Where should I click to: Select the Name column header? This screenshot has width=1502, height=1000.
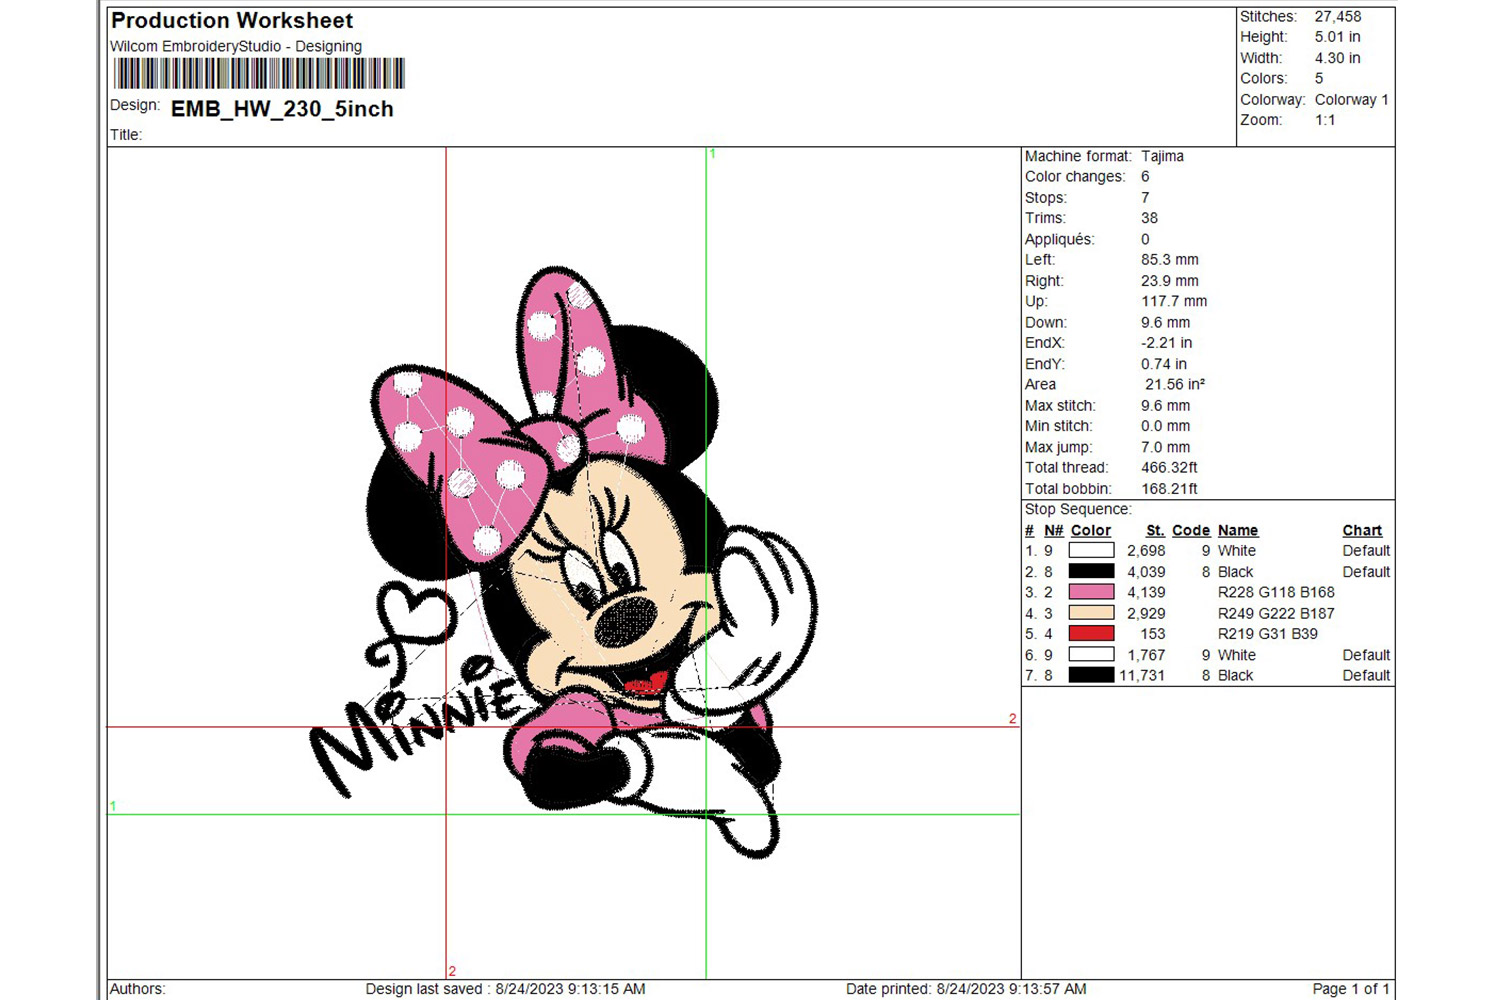click(x=1237, y=531)
